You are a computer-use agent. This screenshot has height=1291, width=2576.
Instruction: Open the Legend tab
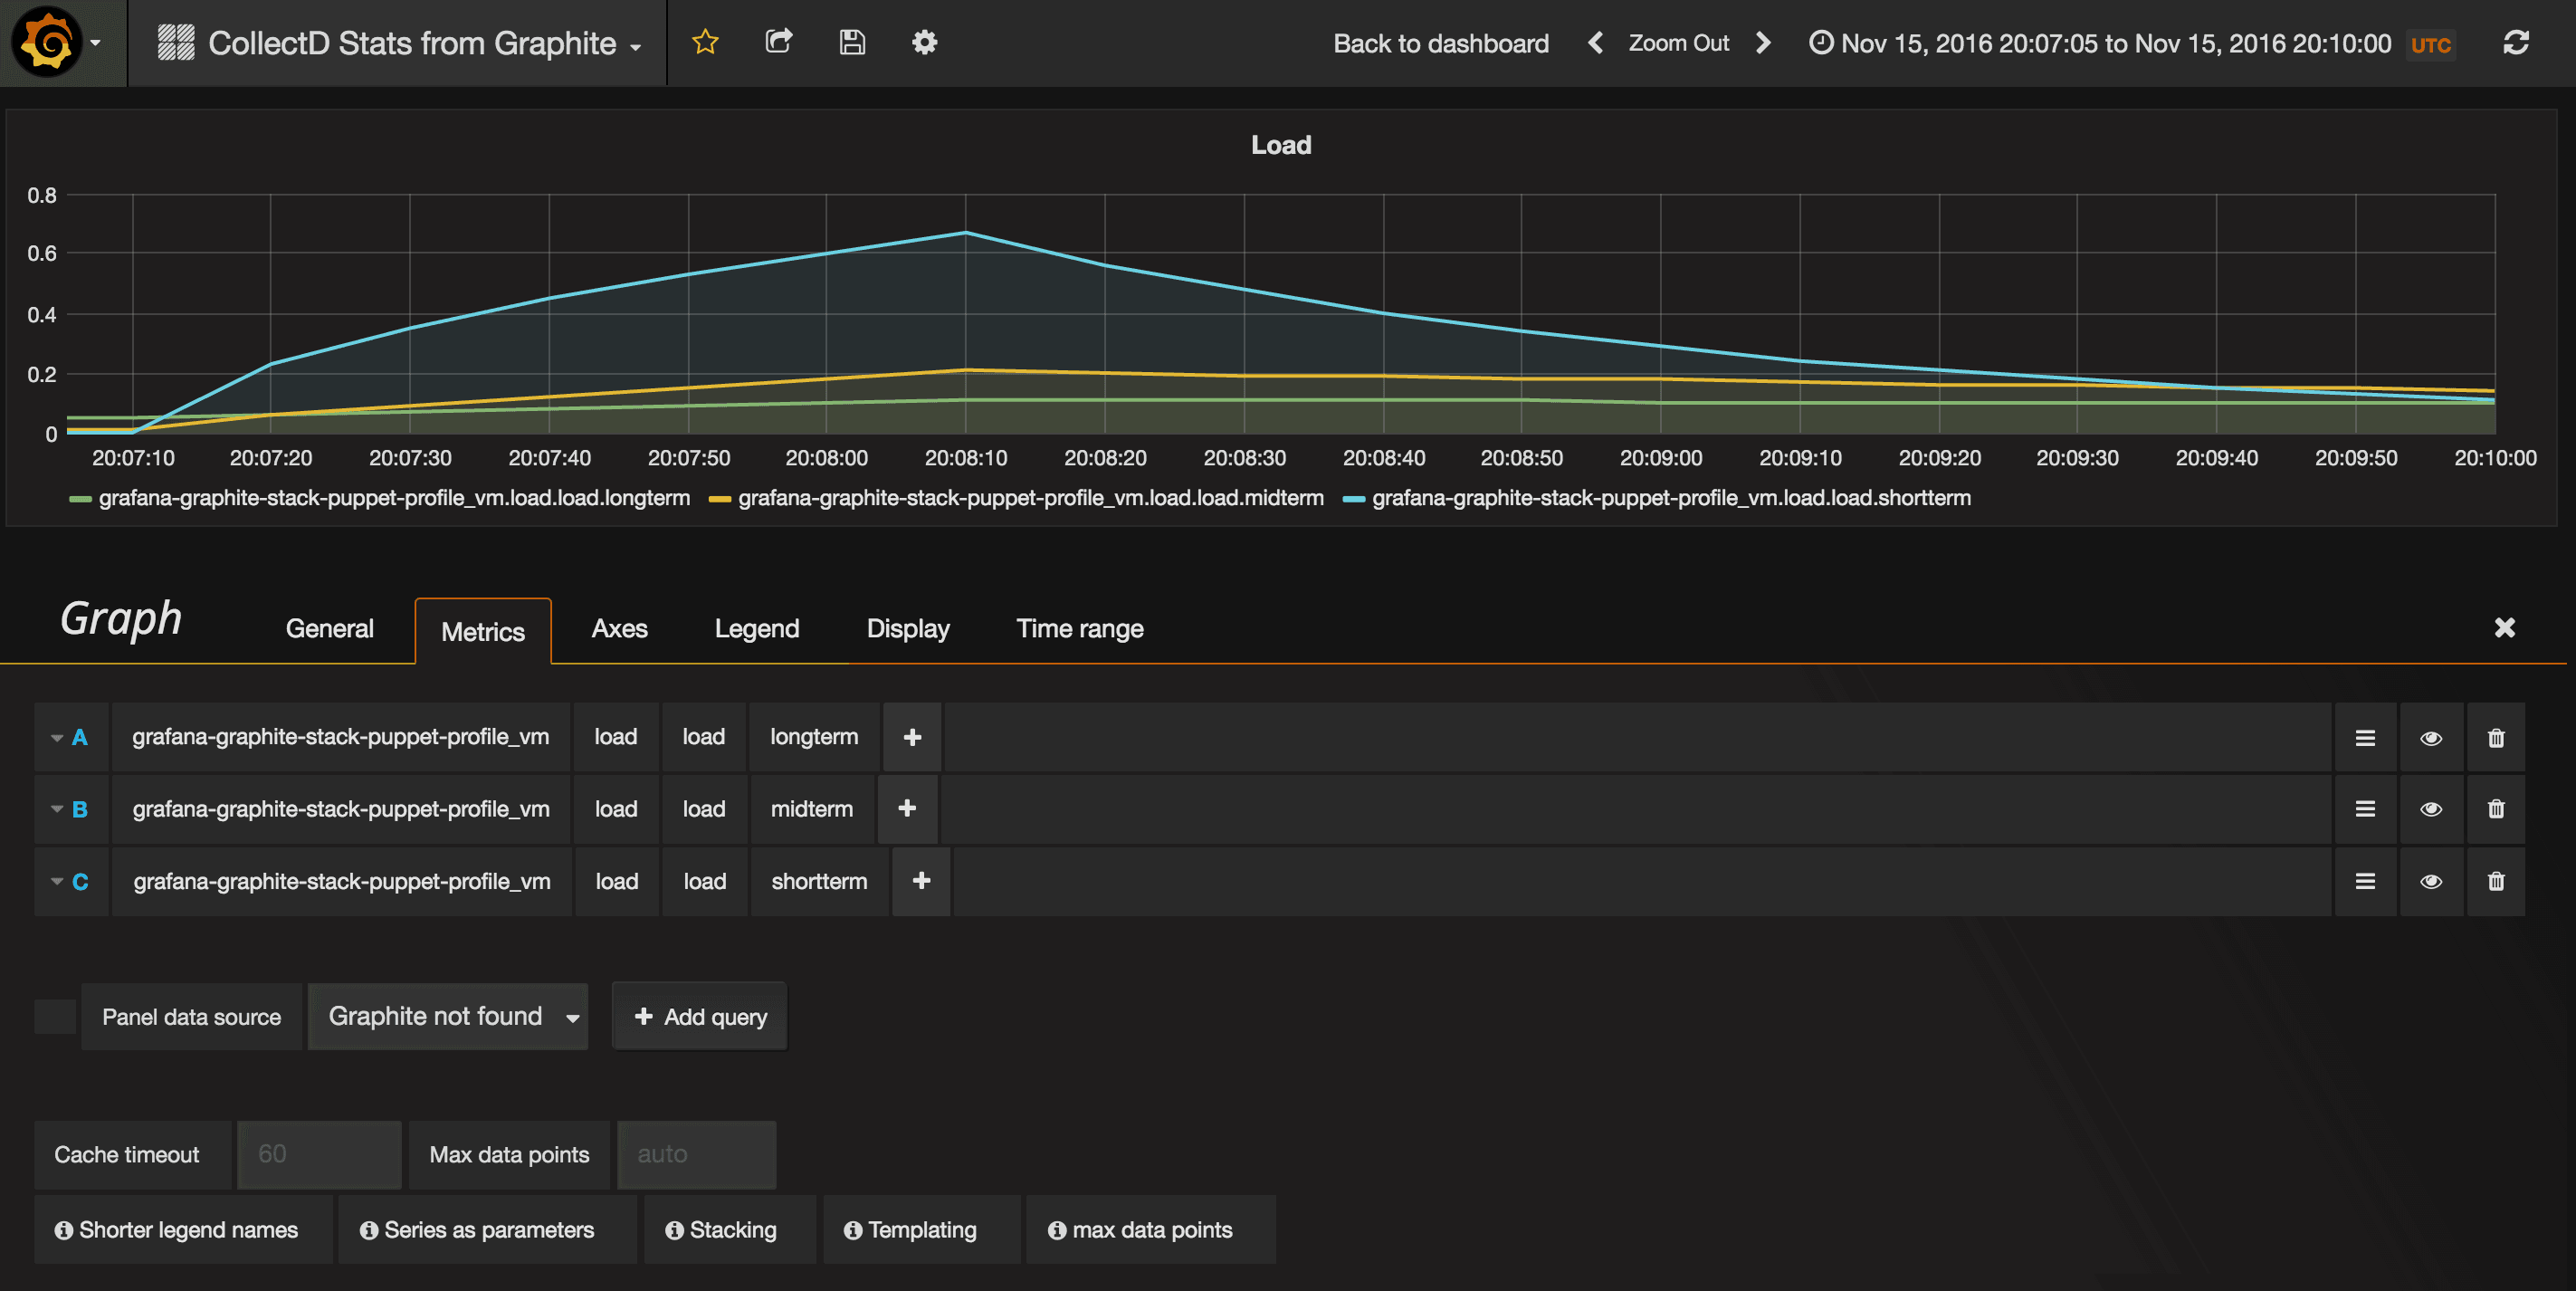[756, 629]
